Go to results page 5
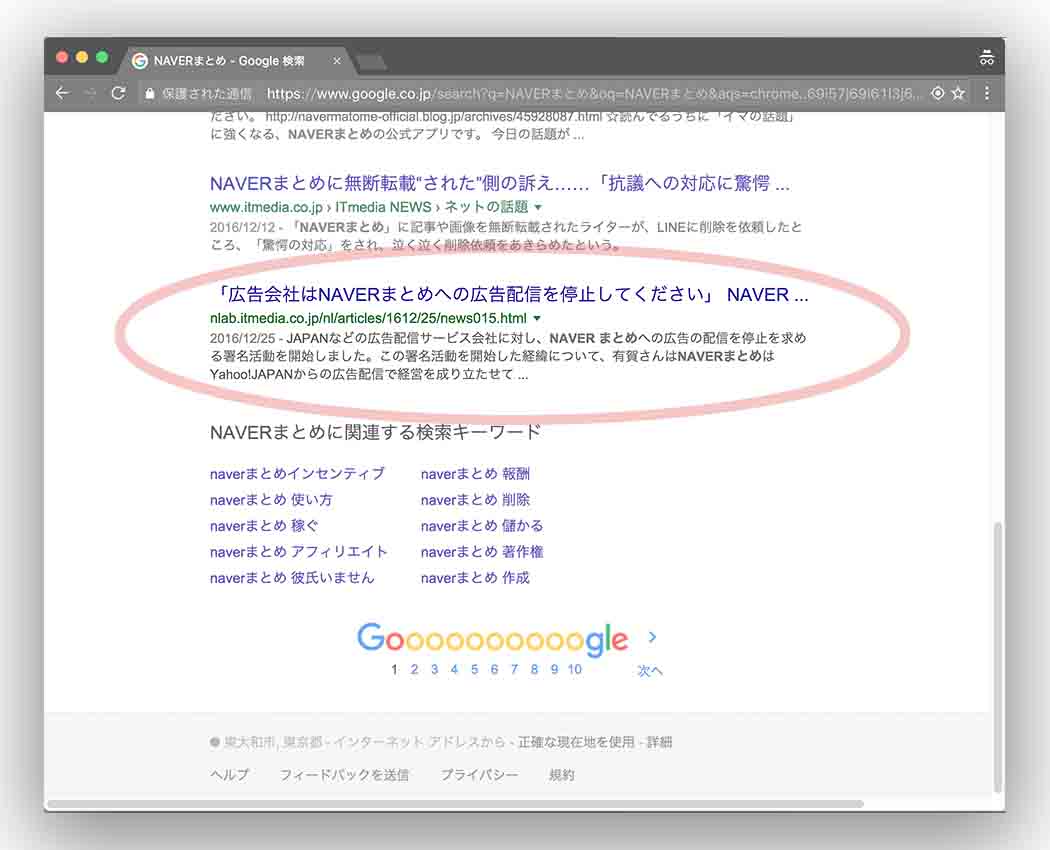1050x850 pixels. [474, 669]
